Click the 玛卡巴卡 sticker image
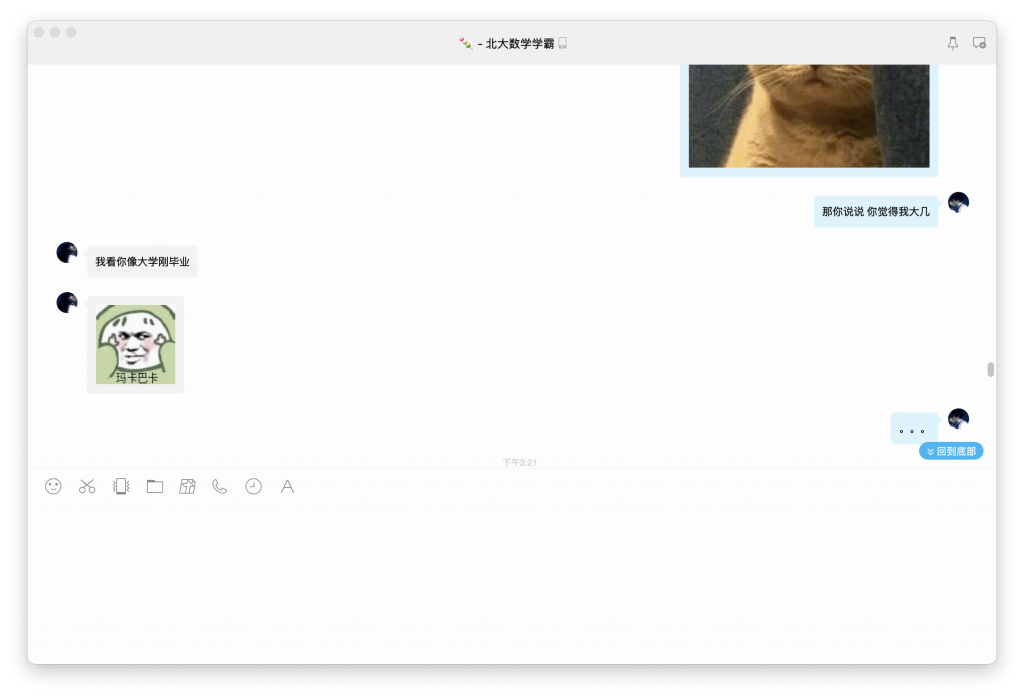 coord(135,345)
